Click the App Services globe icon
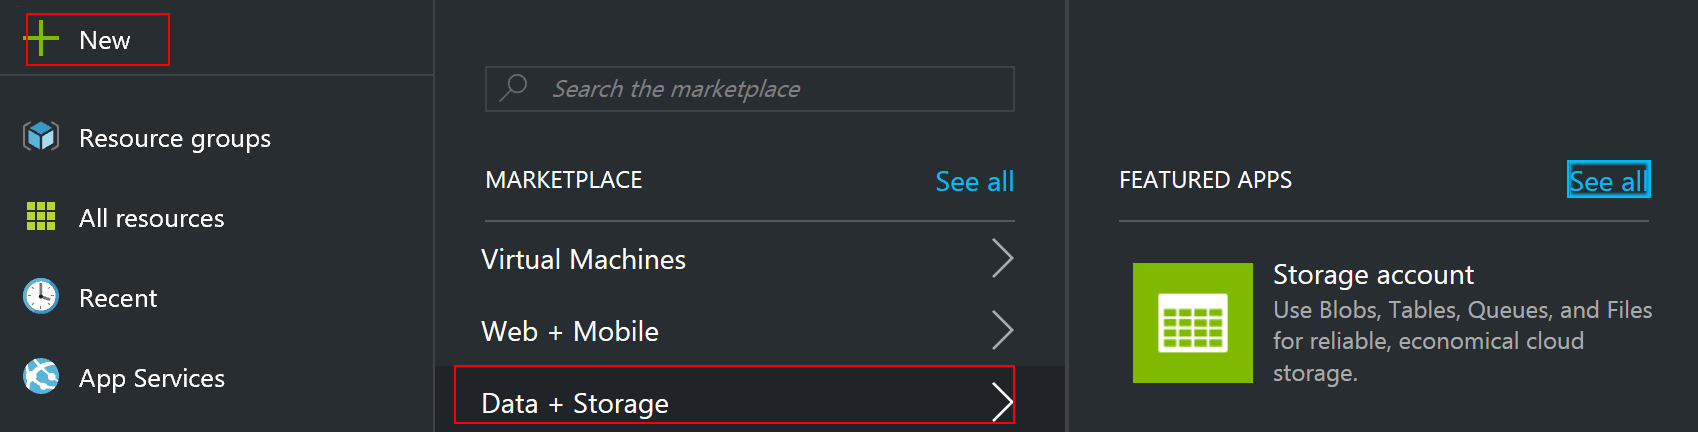Screen dimensions: 1698x432 pos(41,376)
